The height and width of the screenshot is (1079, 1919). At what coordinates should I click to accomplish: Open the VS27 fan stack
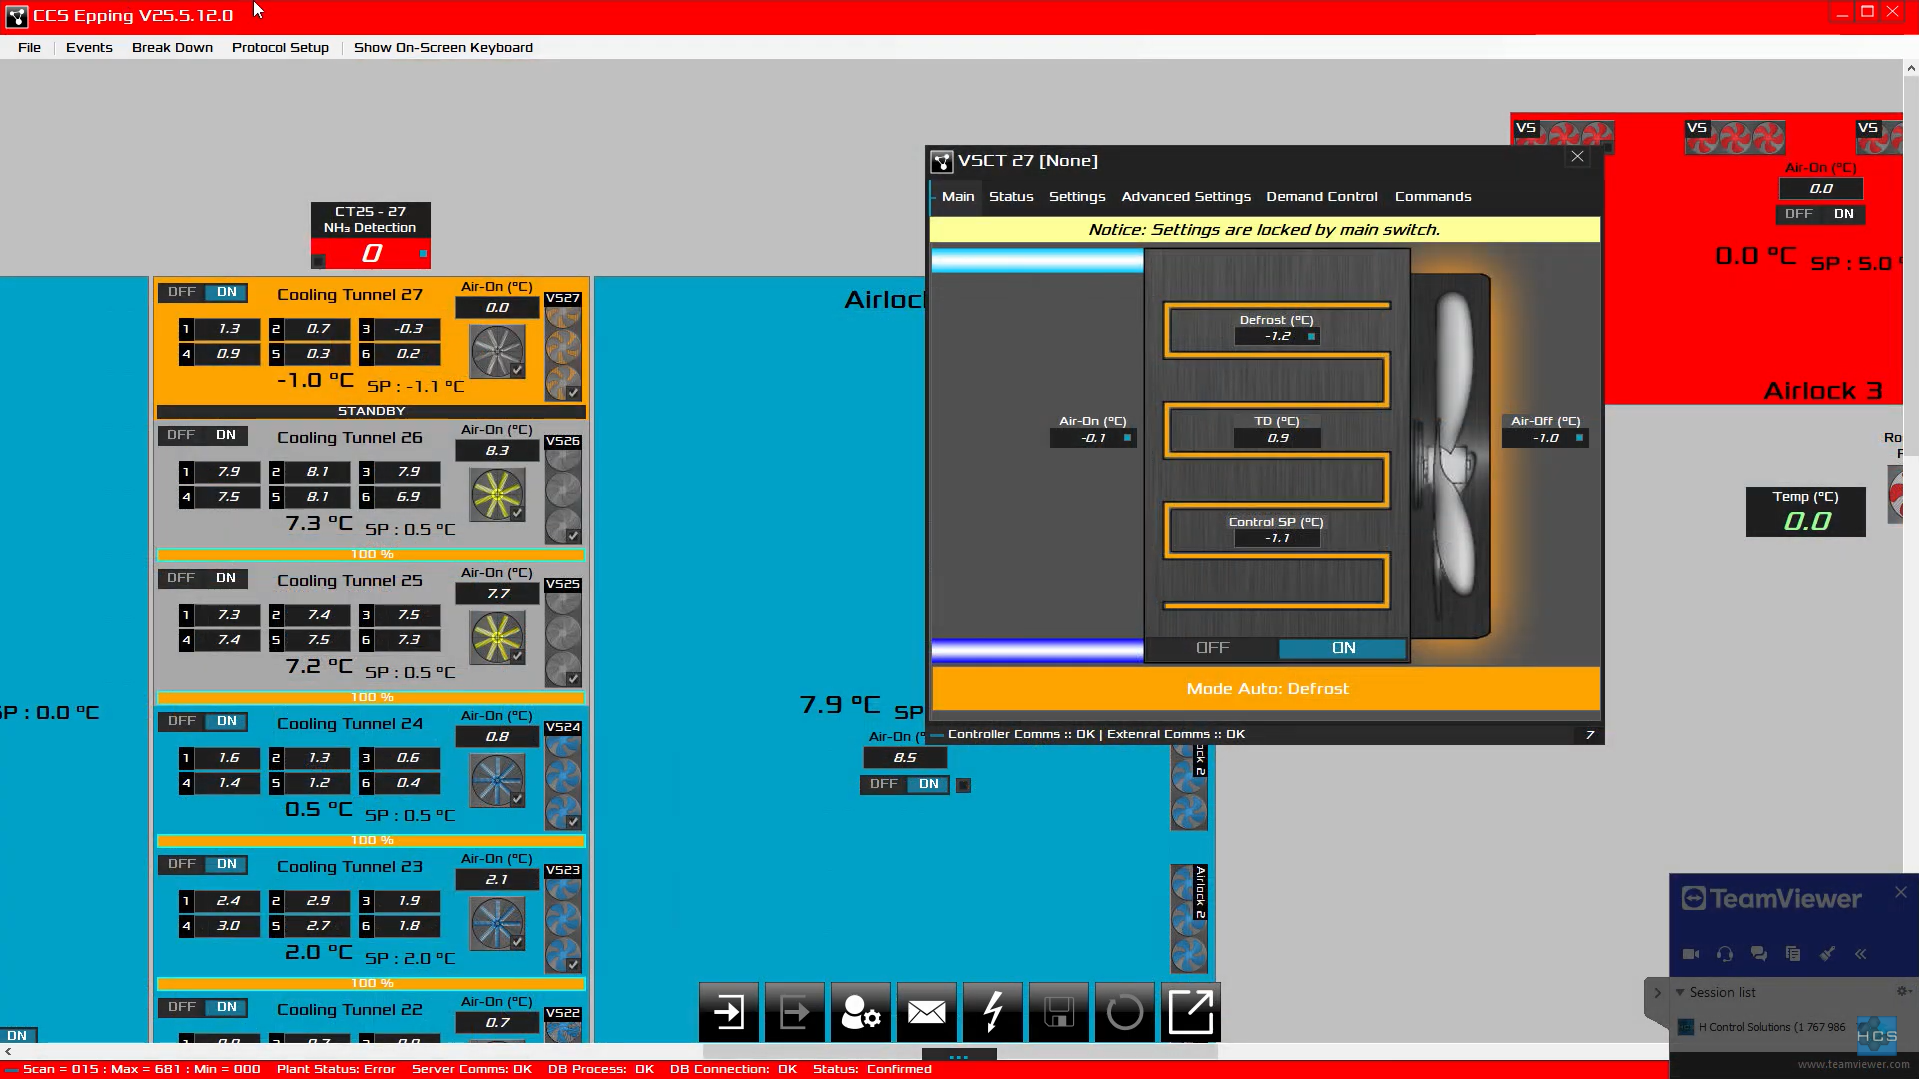(563, 346)
